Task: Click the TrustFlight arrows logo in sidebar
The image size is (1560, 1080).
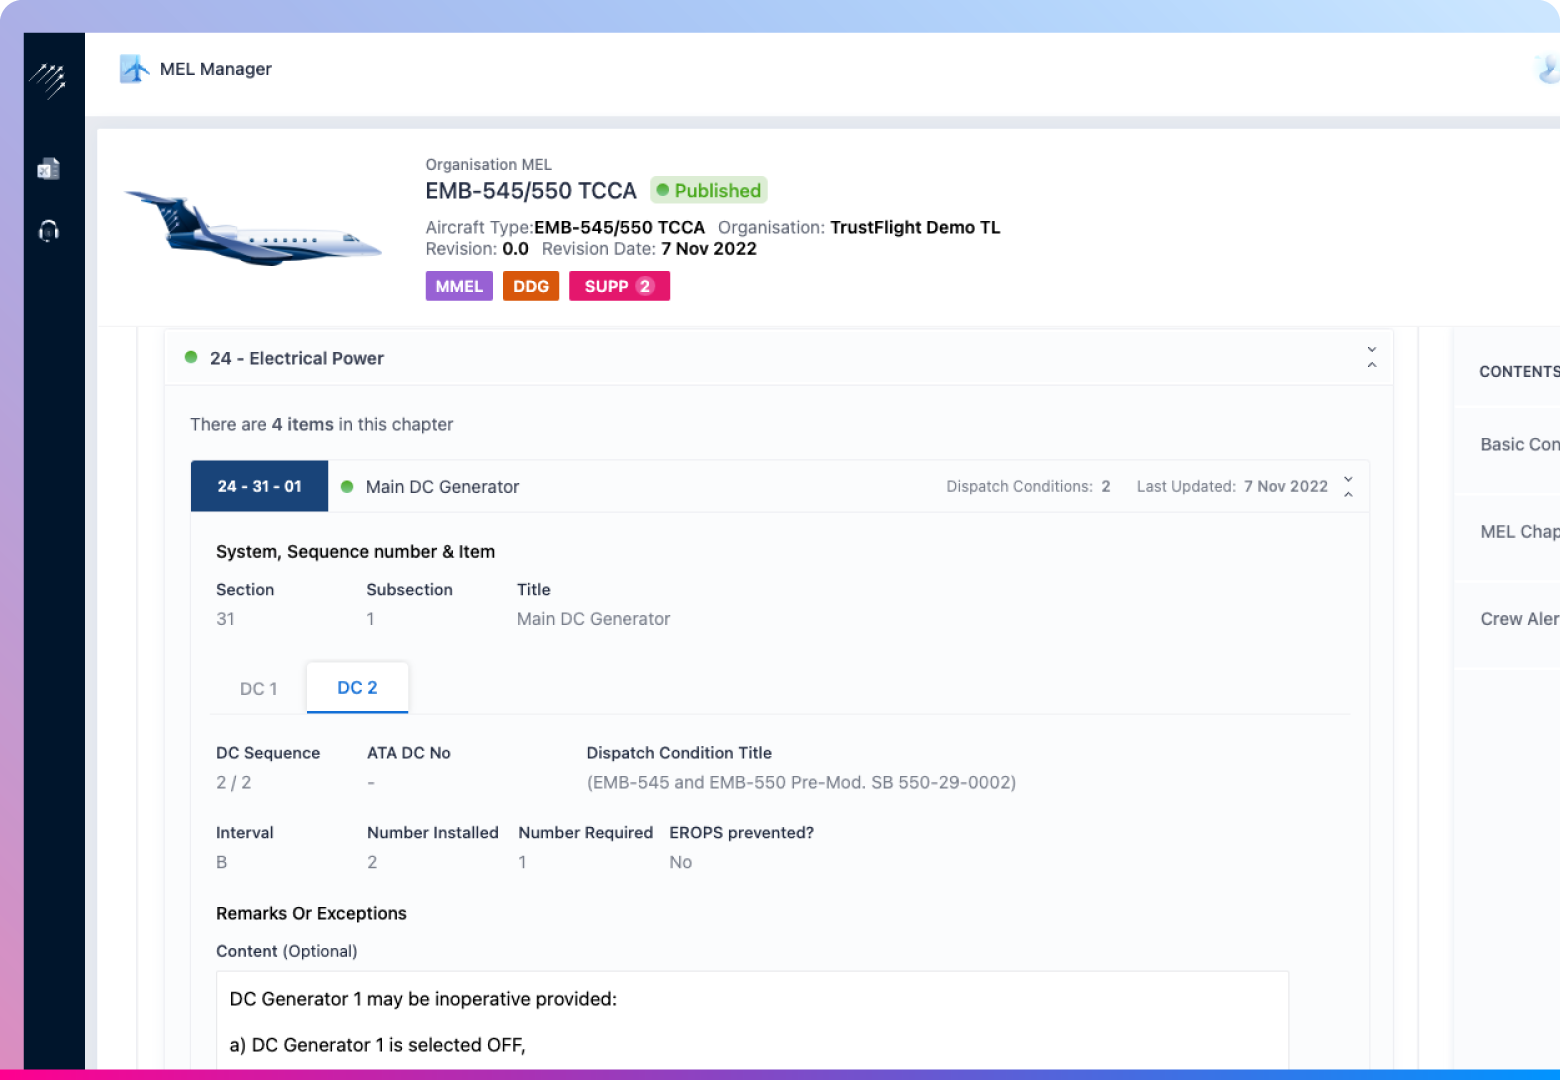Action: (x=48, y=80)
